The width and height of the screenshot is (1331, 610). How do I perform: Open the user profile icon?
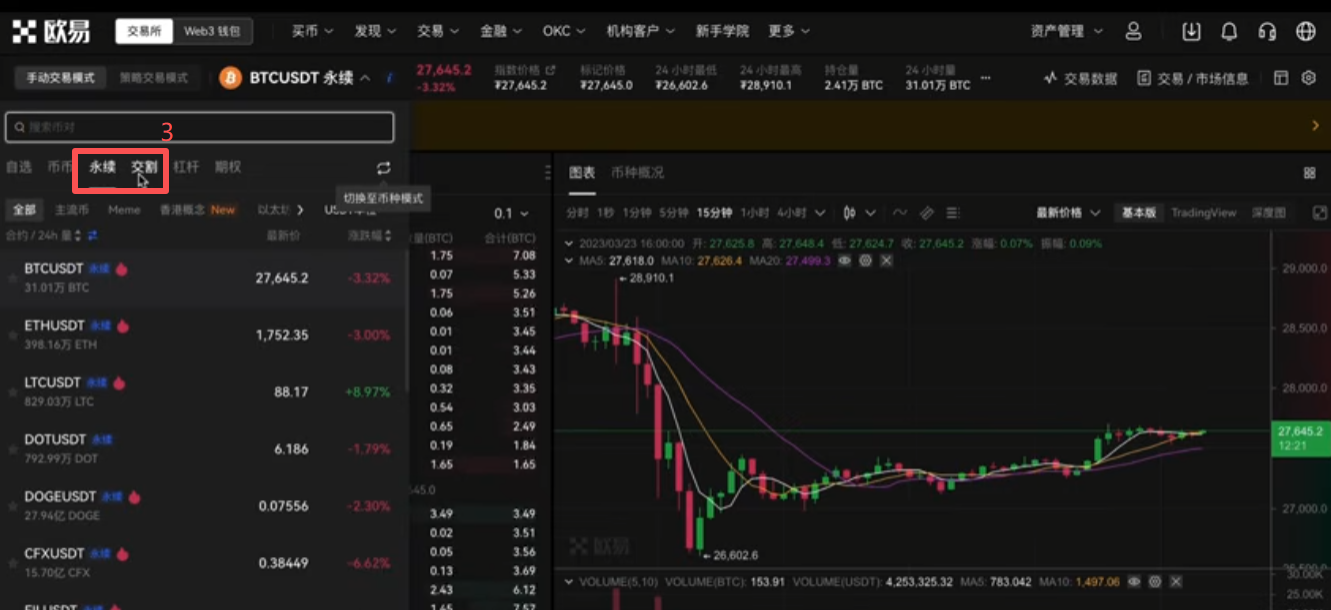1133,31
